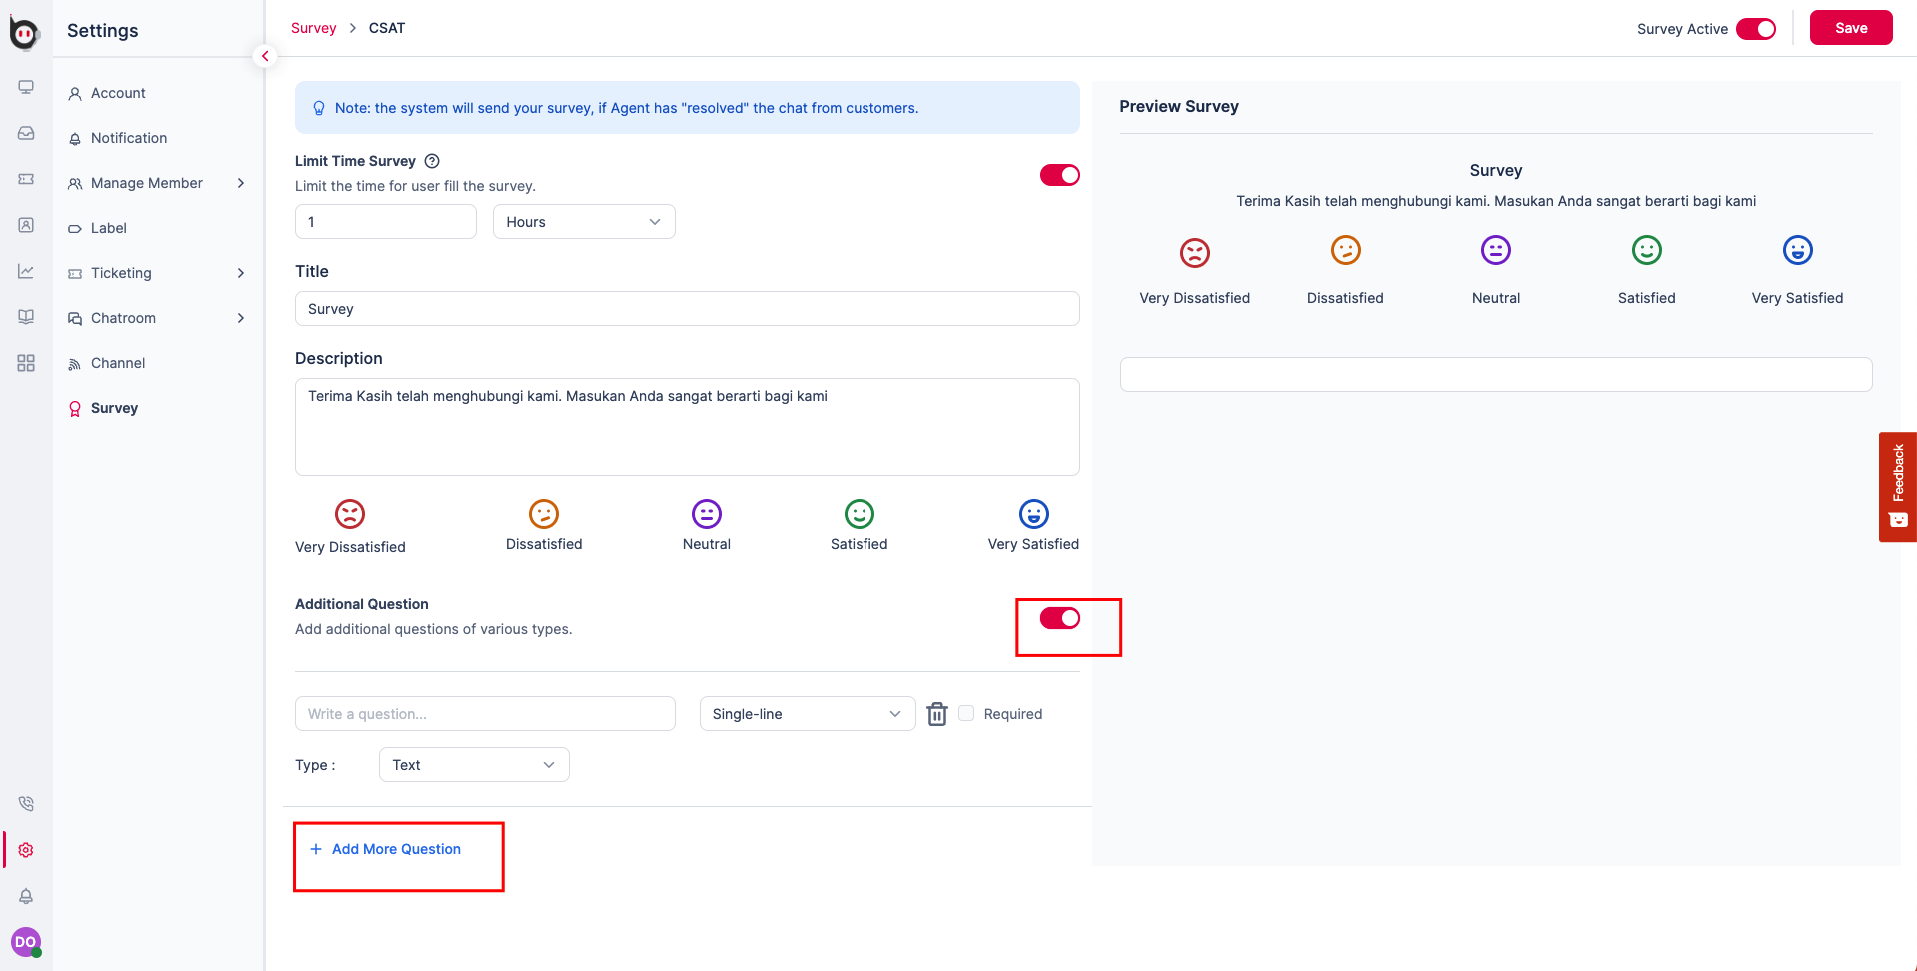Click the Neutral purple face in the editor

coord(706,514)
